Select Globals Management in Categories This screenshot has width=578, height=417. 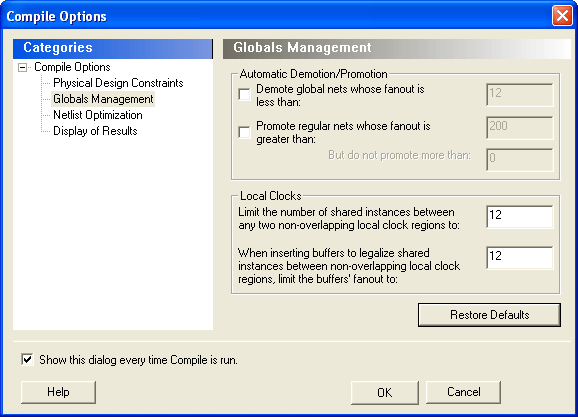[103, 99]
